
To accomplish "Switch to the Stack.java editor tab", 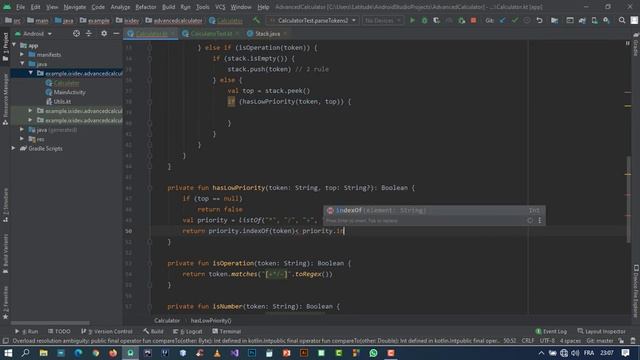I will point(267,33).
